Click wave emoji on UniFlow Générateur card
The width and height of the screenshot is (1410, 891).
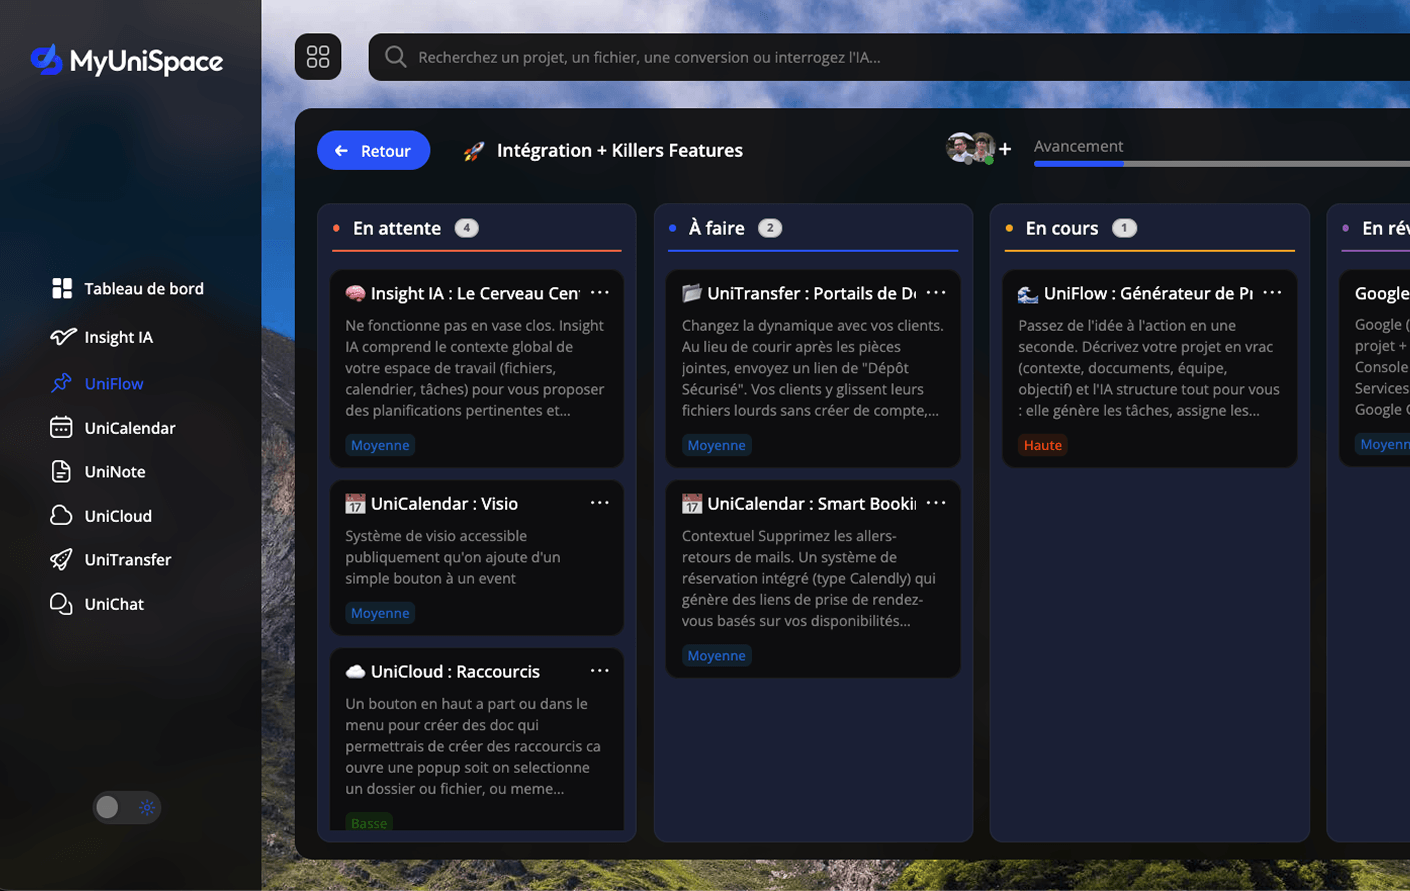click(1028, 293)
